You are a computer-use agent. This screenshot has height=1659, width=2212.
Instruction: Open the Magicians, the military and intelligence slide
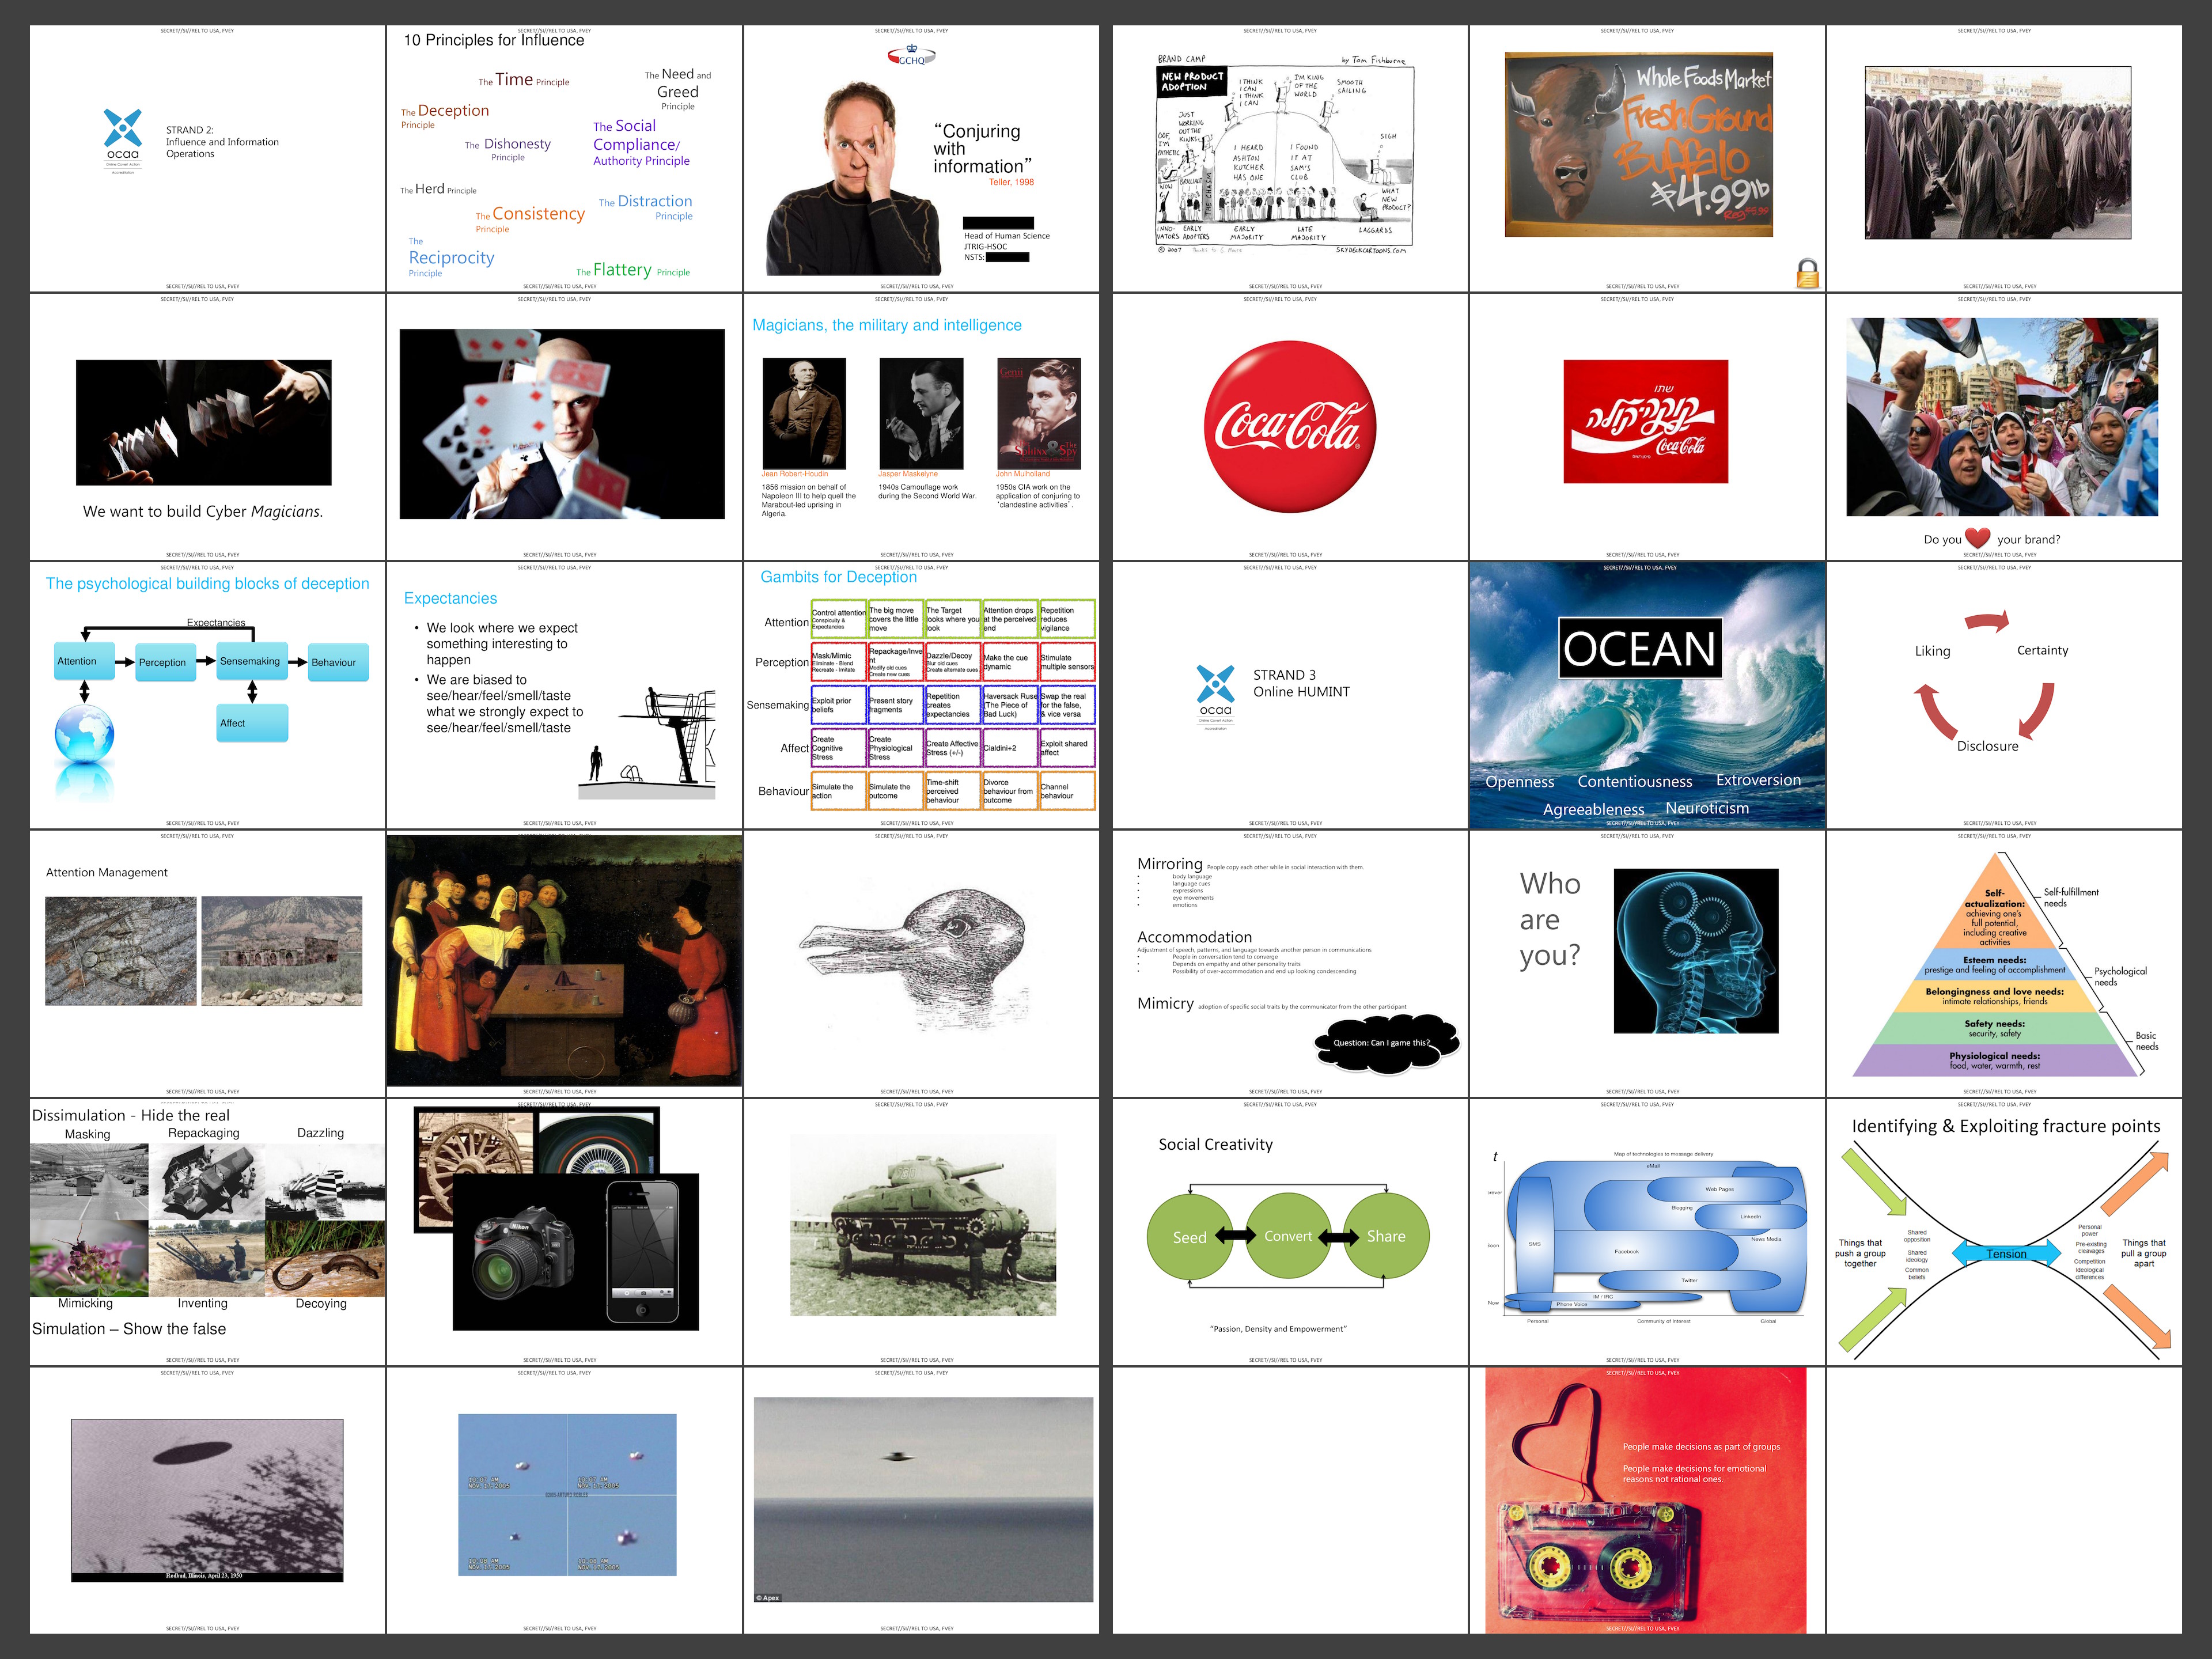click(921, 427)
